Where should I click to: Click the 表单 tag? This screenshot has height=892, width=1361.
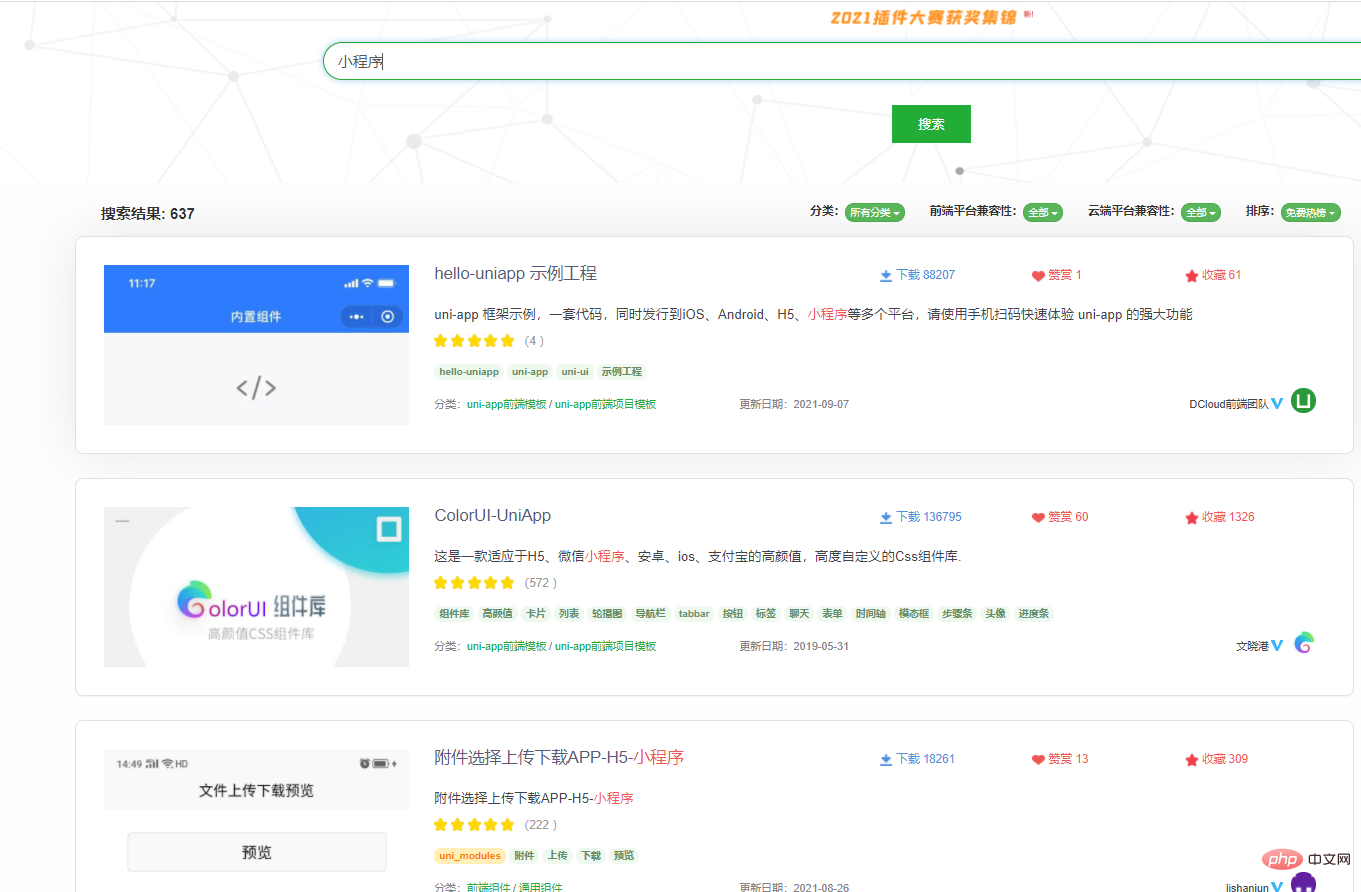tap(832, 614)
